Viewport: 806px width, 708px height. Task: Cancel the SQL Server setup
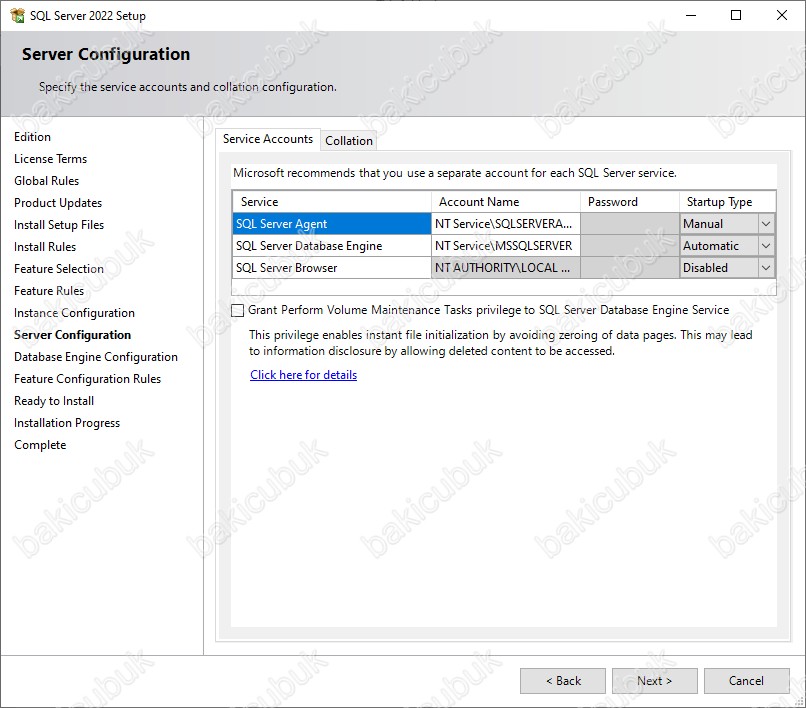[746, 681]
